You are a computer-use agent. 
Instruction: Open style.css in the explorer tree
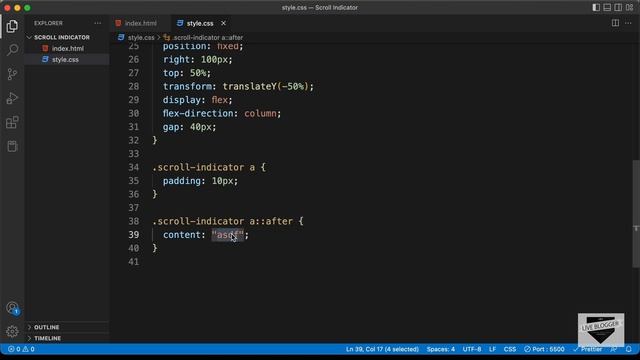65,60
